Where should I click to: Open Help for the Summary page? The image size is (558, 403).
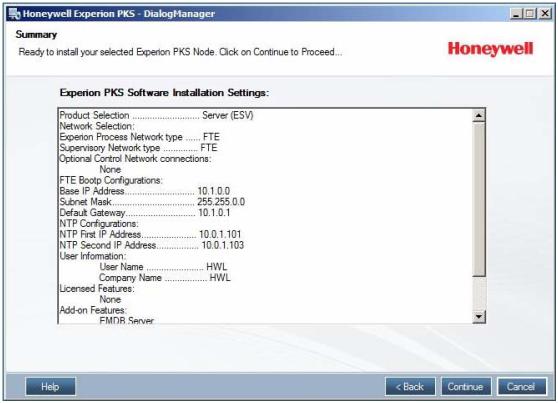[50, 387]
